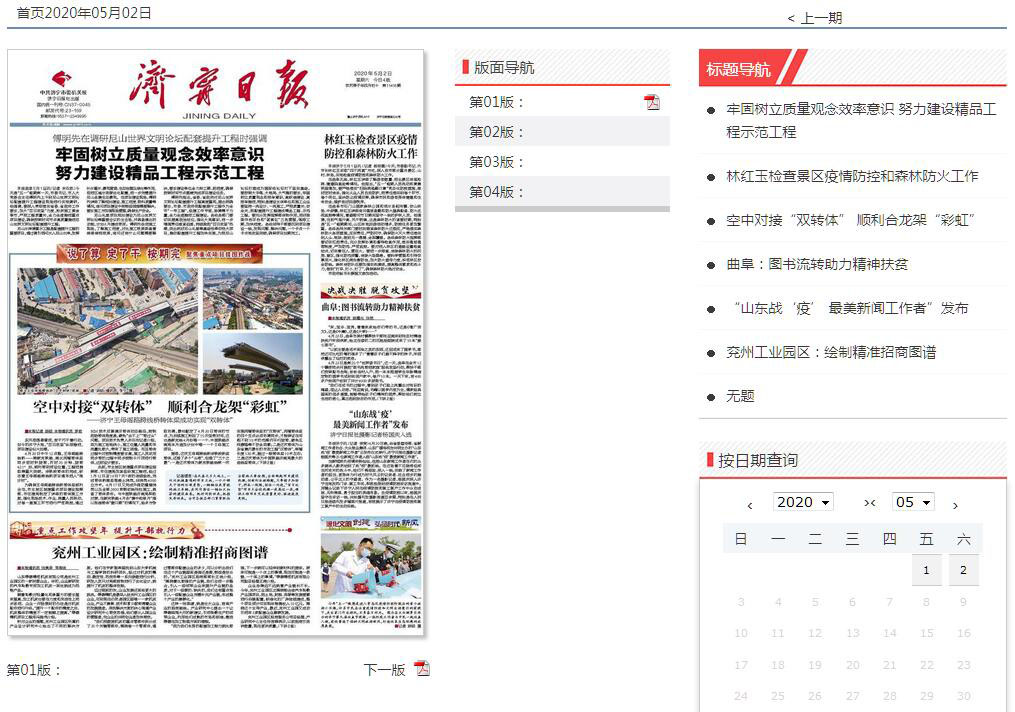Image resolution: width=1015 pixels, height=712 pixels.
Task: Select 第03版 in page navigation
Action: 496,162
